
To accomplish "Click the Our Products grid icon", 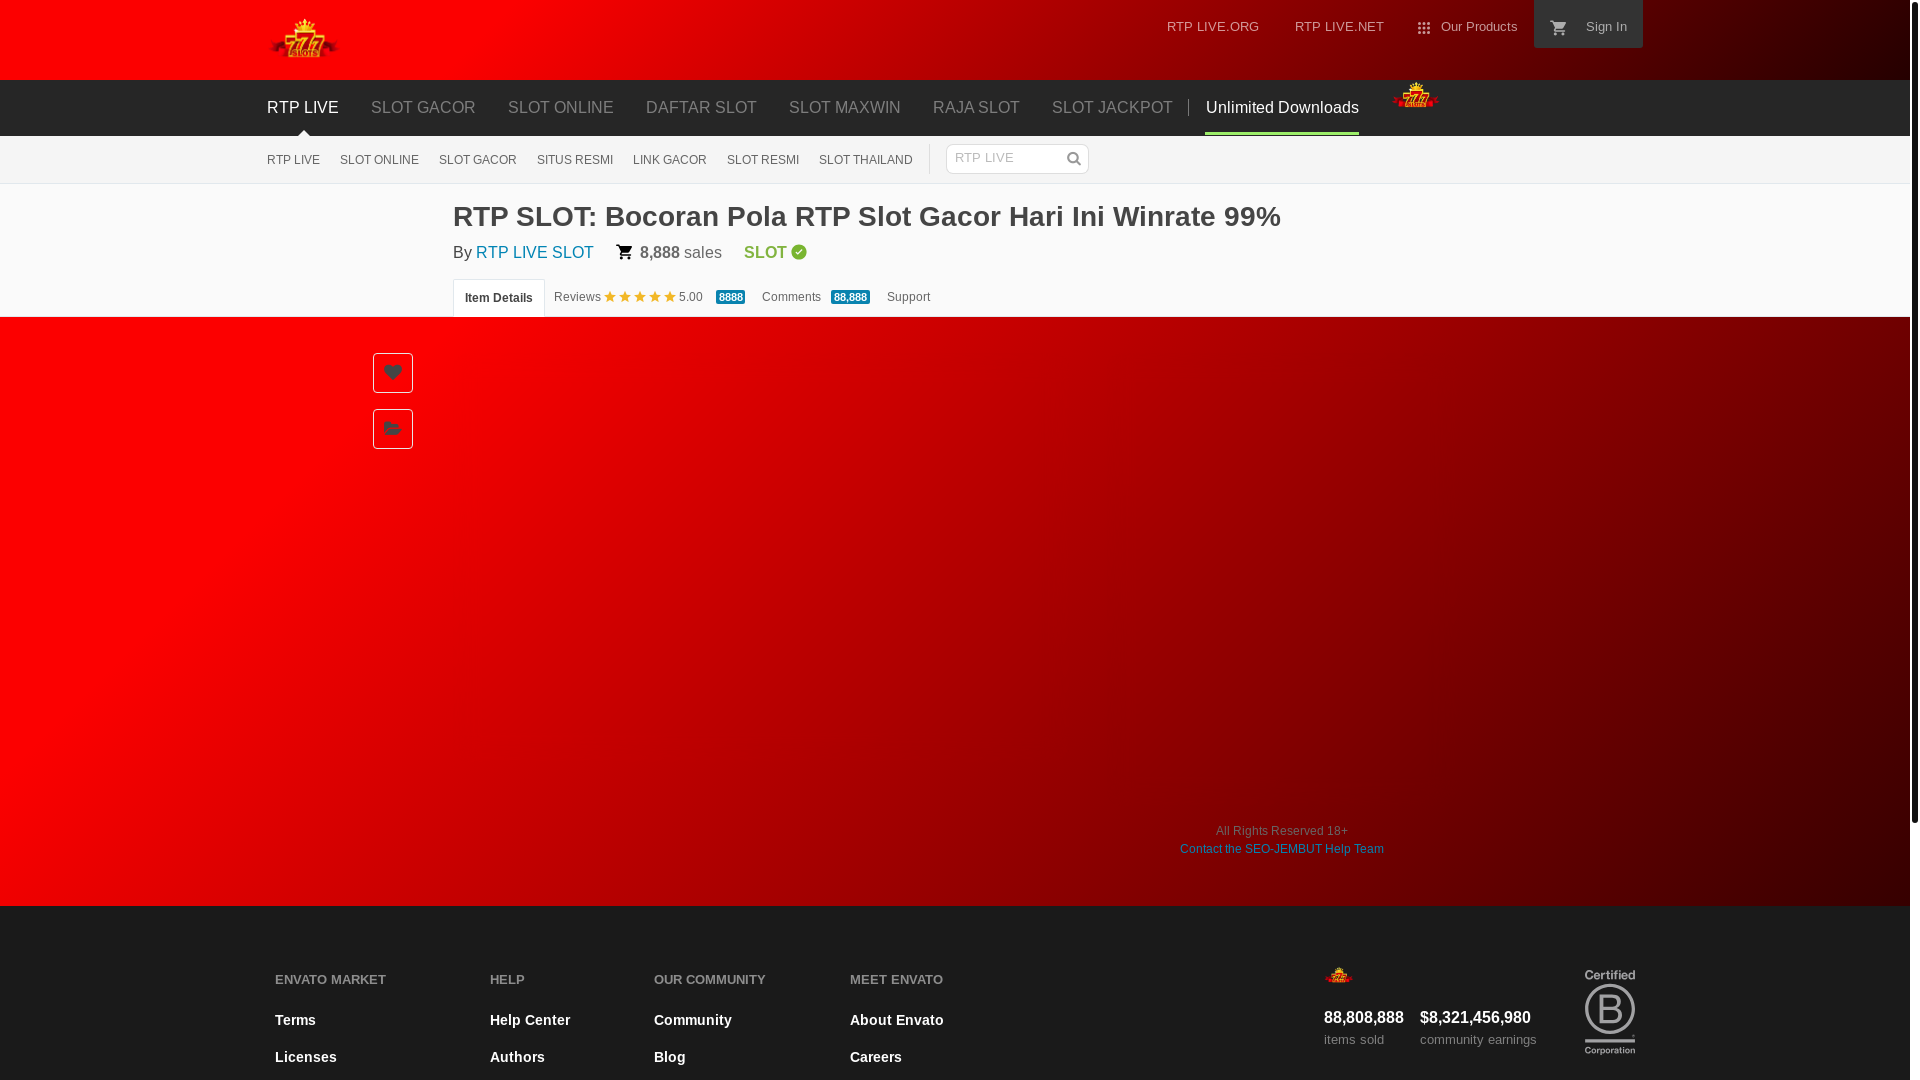I will tap(1424, 28).
